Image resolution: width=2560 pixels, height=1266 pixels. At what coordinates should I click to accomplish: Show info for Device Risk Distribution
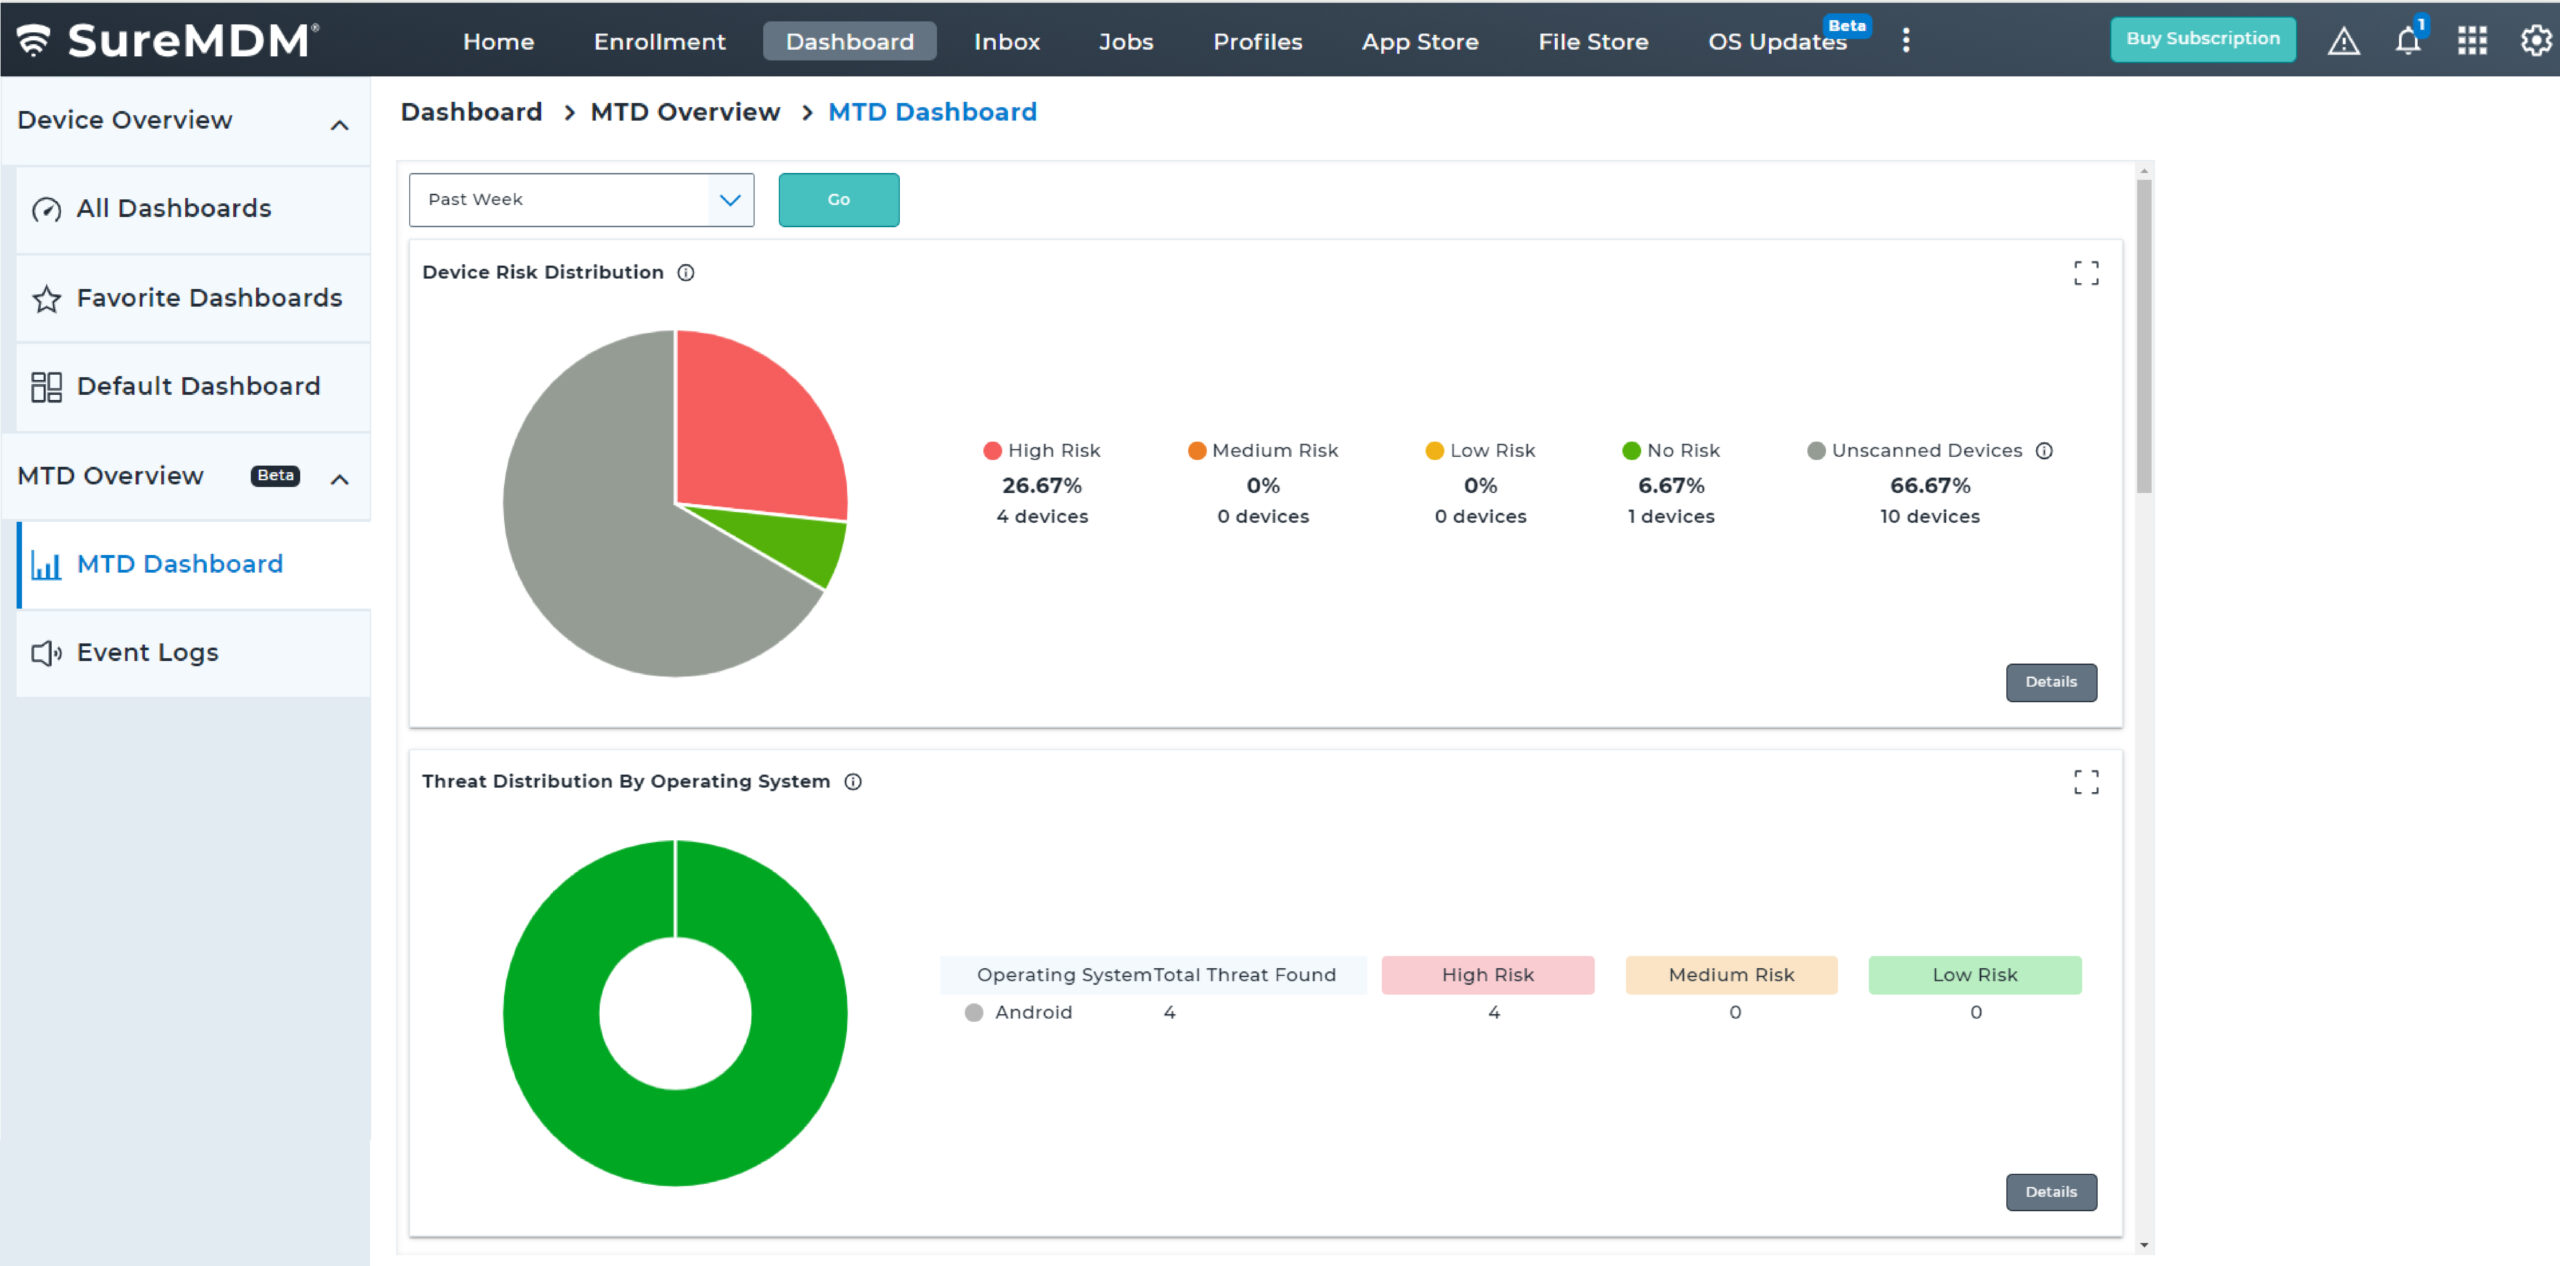click(686, 272)
